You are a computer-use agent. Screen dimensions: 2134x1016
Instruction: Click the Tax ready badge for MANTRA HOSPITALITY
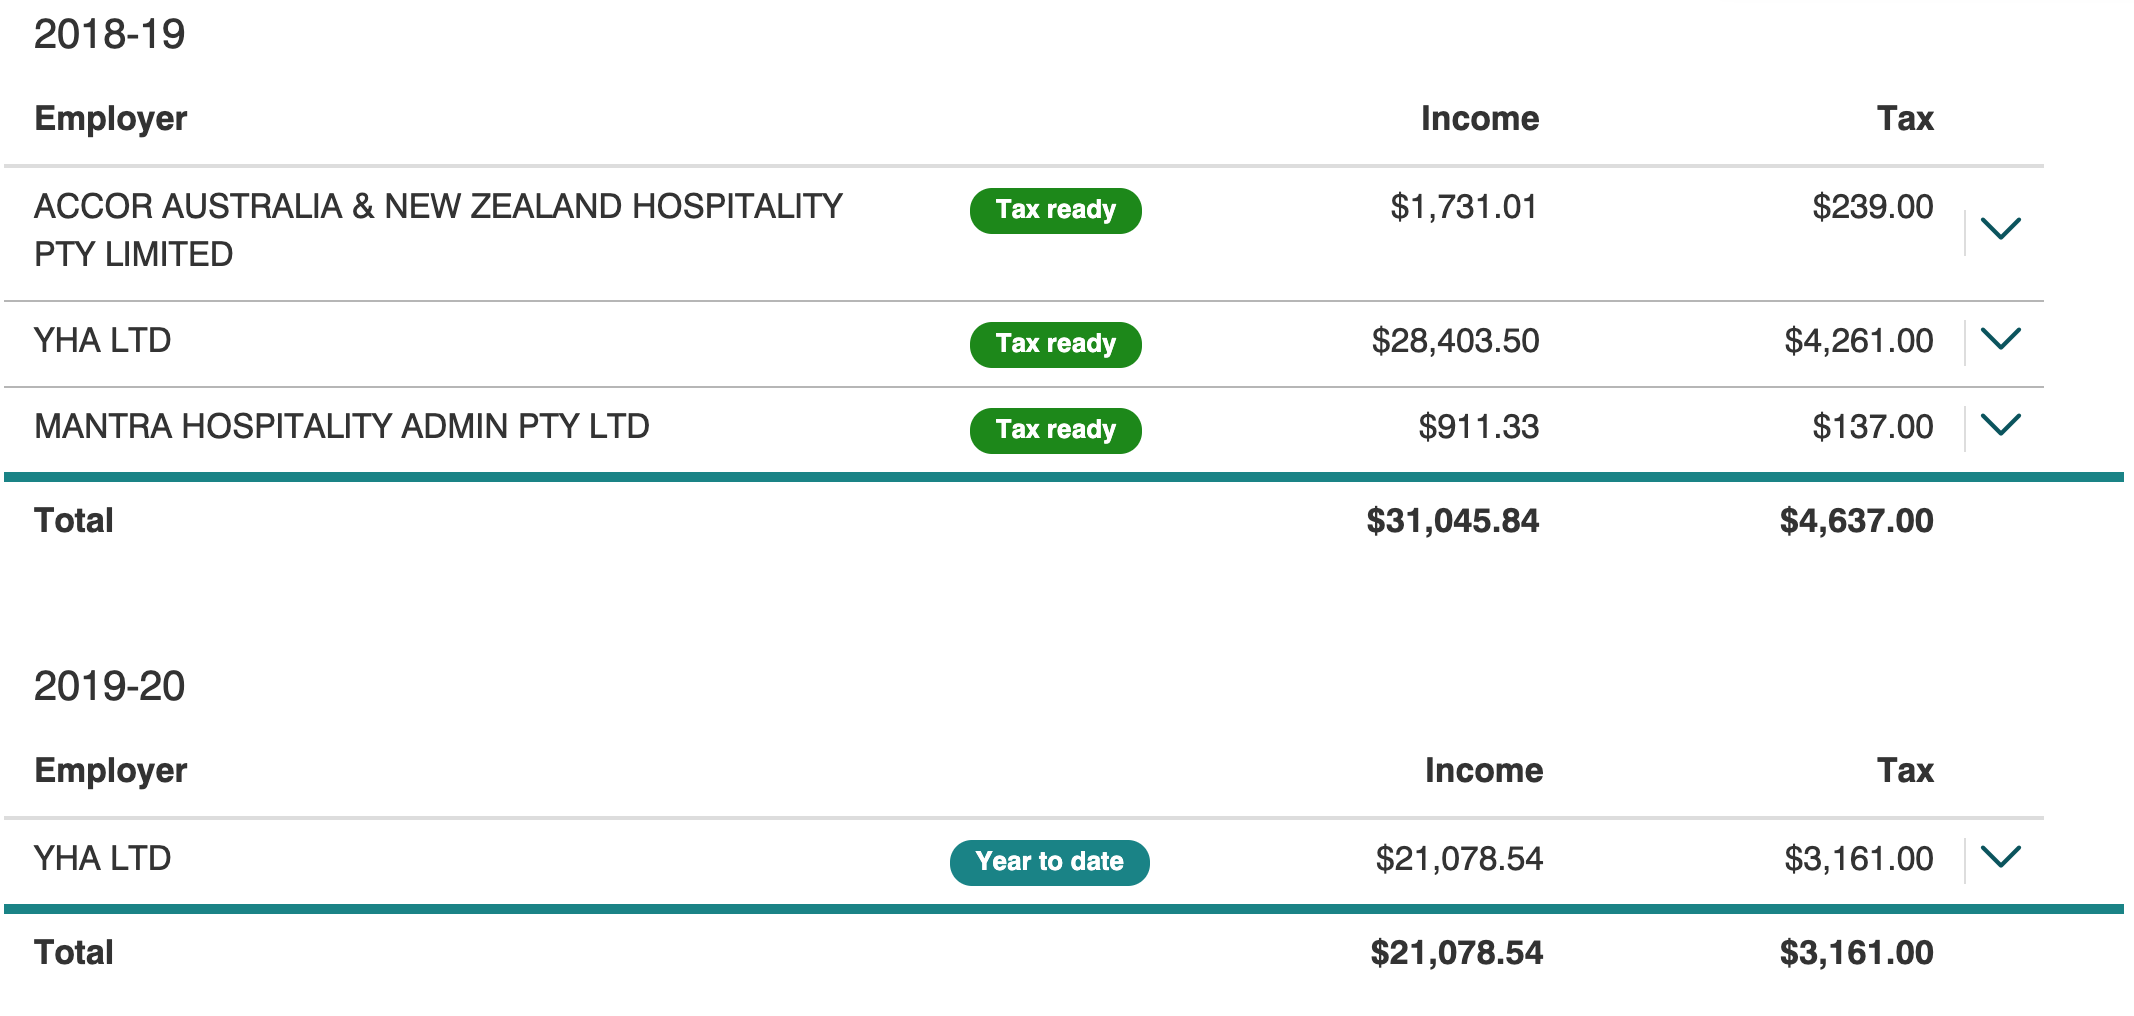point(1055,430)
